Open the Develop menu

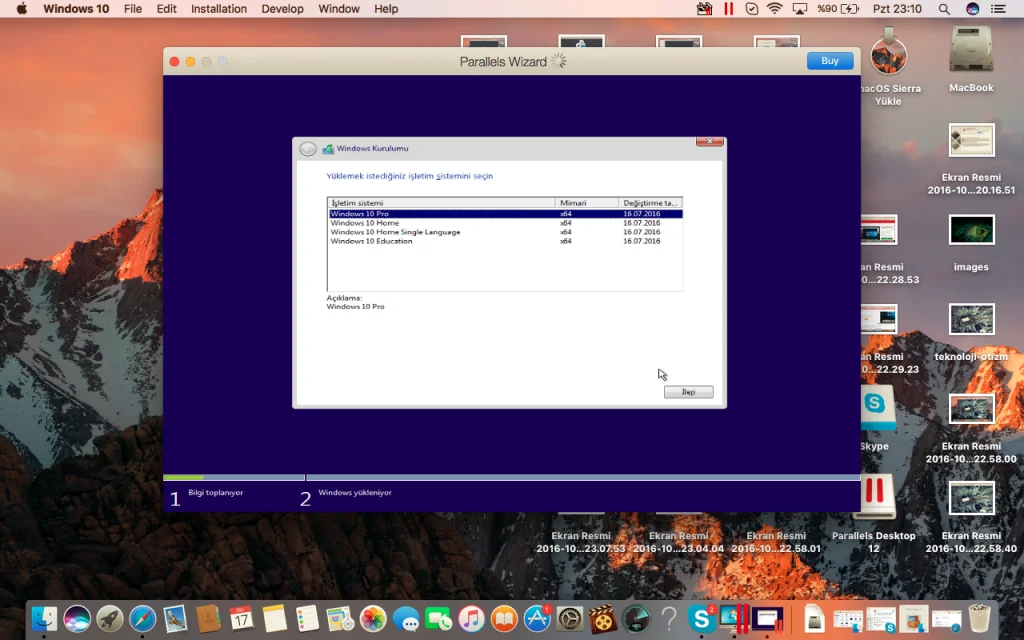coord(282,9)
